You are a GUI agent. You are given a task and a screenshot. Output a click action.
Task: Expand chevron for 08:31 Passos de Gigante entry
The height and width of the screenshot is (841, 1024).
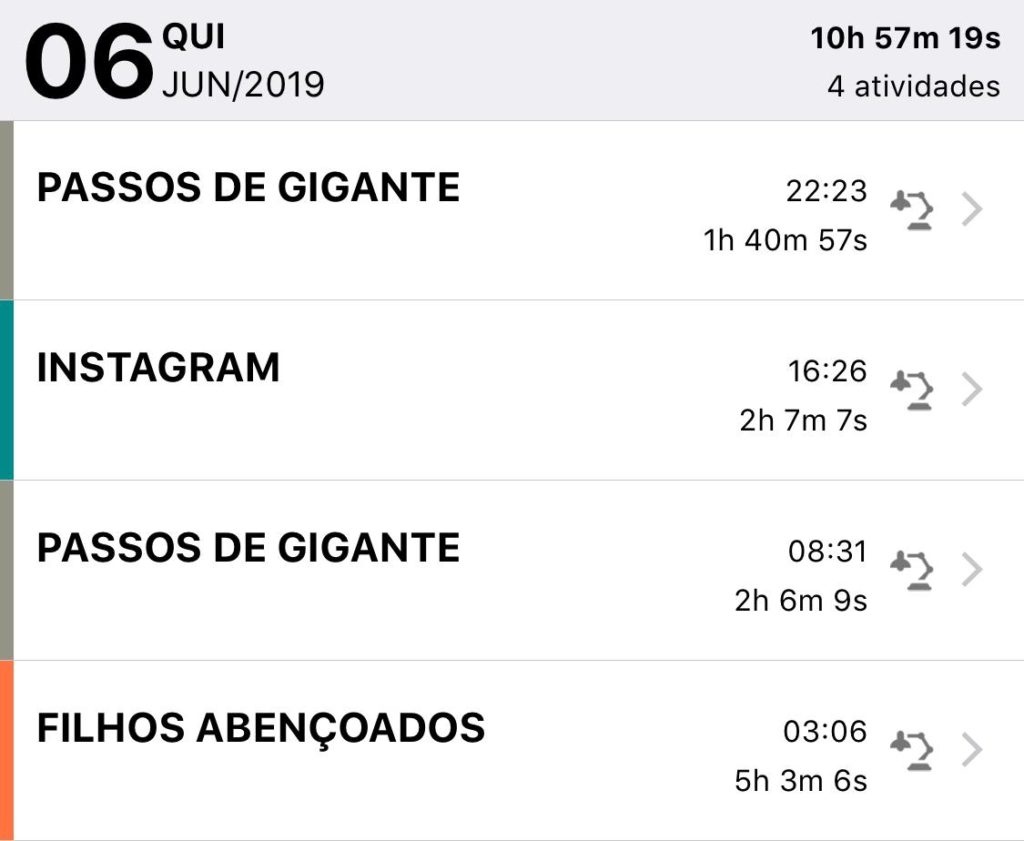pyautogui.click(x=972, y=570)
